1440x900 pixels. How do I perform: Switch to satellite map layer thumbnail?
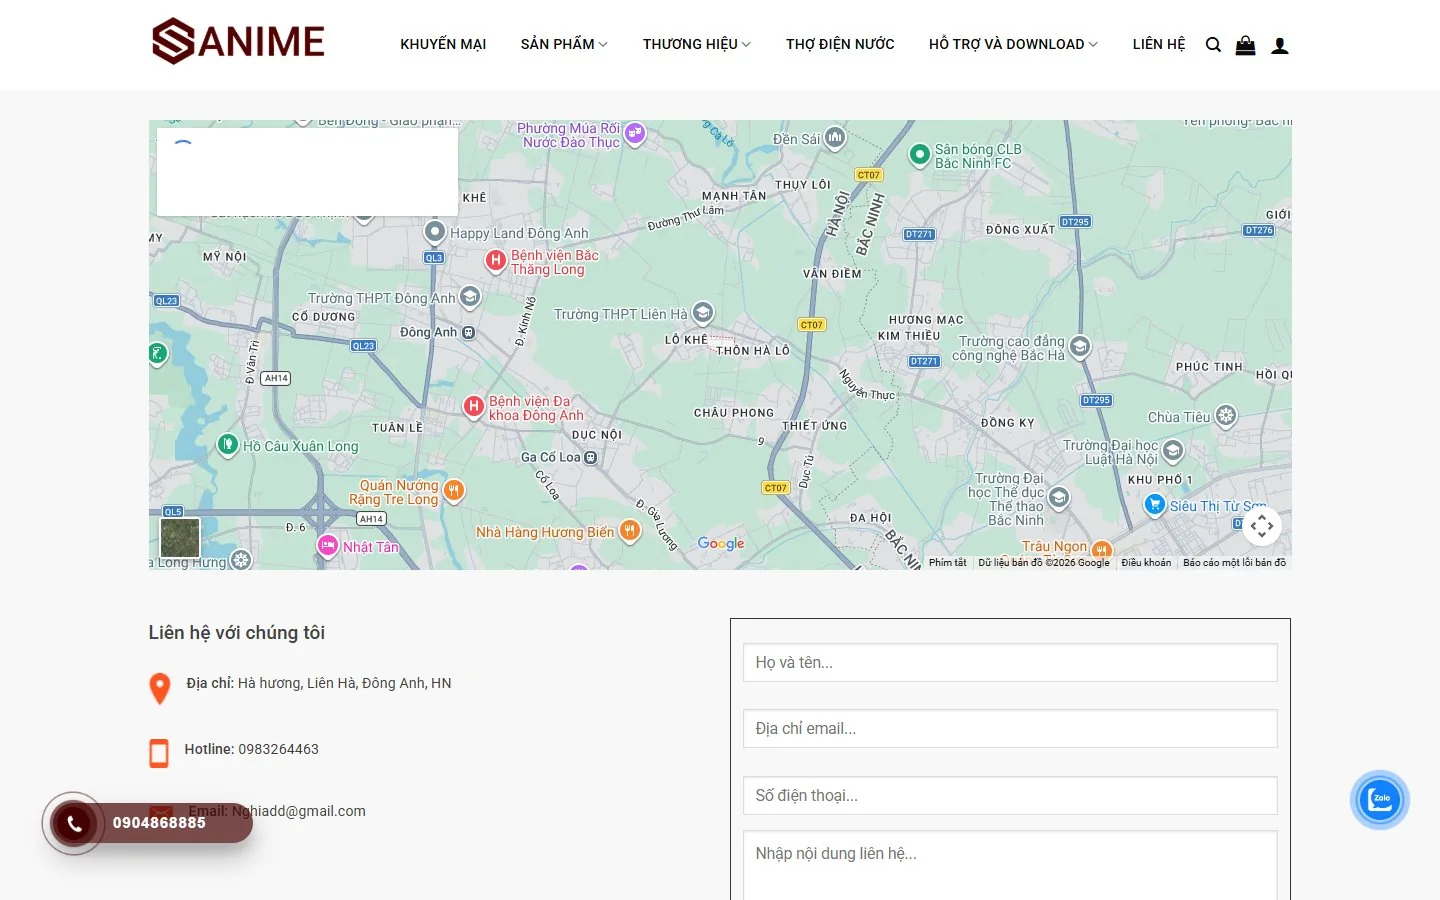(180, 538)
